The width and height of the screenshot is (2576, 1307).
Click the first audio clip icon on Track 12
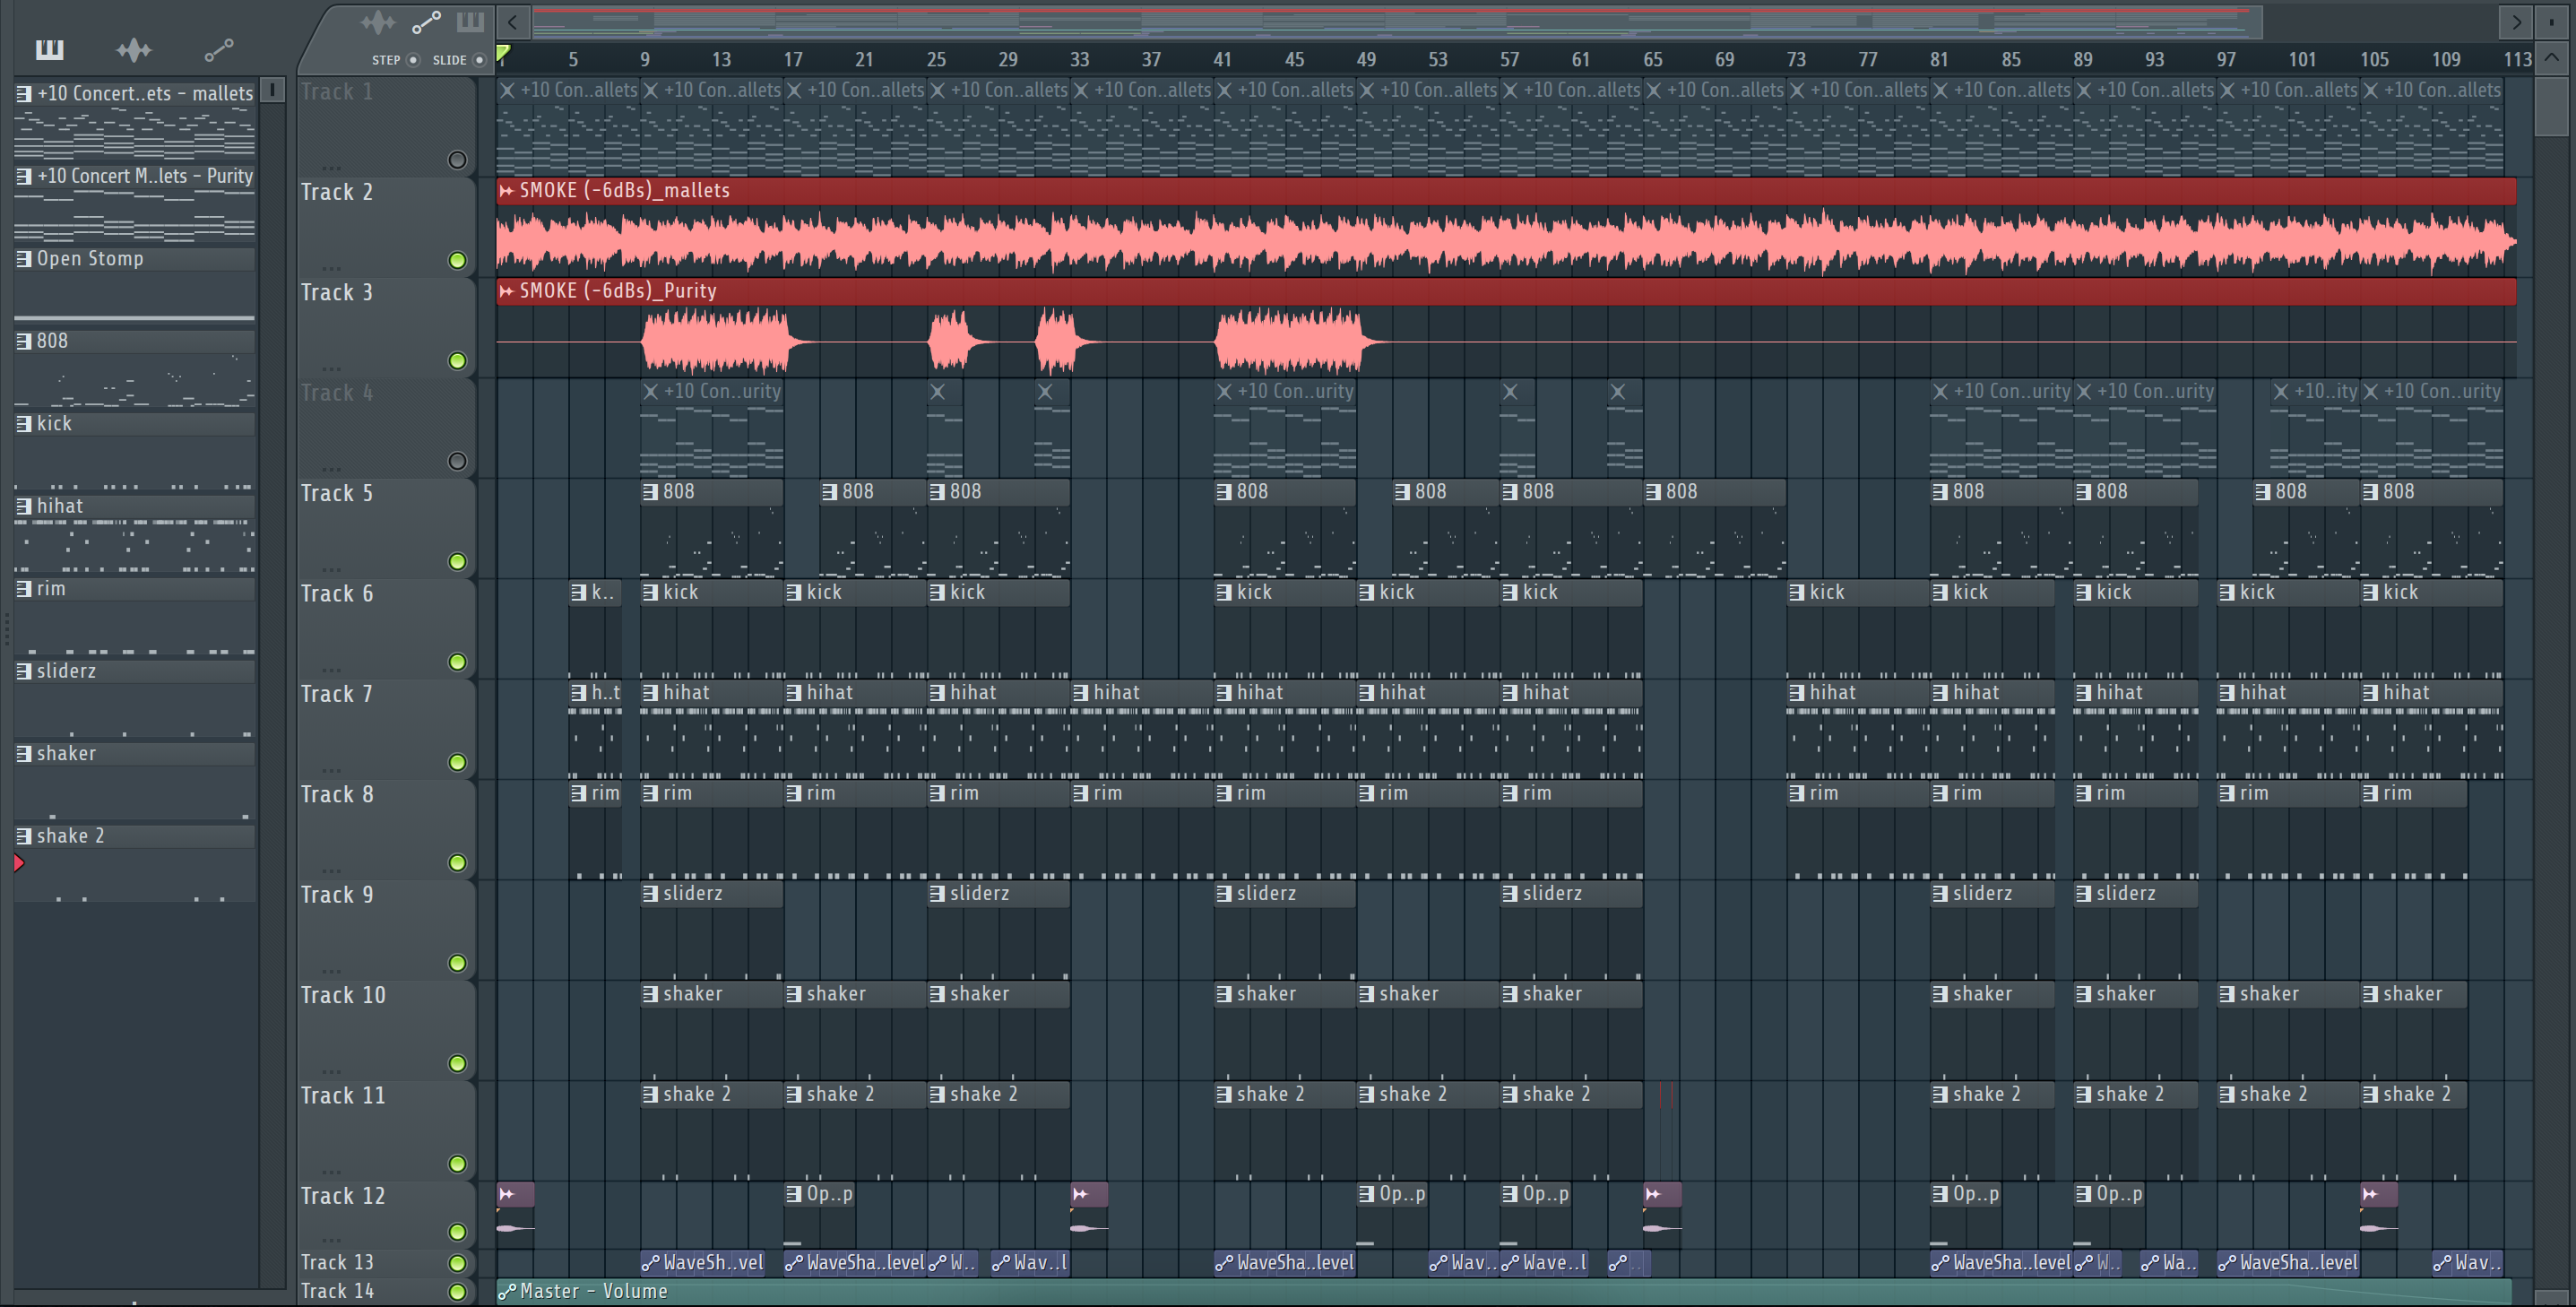tap(507, 1194)
